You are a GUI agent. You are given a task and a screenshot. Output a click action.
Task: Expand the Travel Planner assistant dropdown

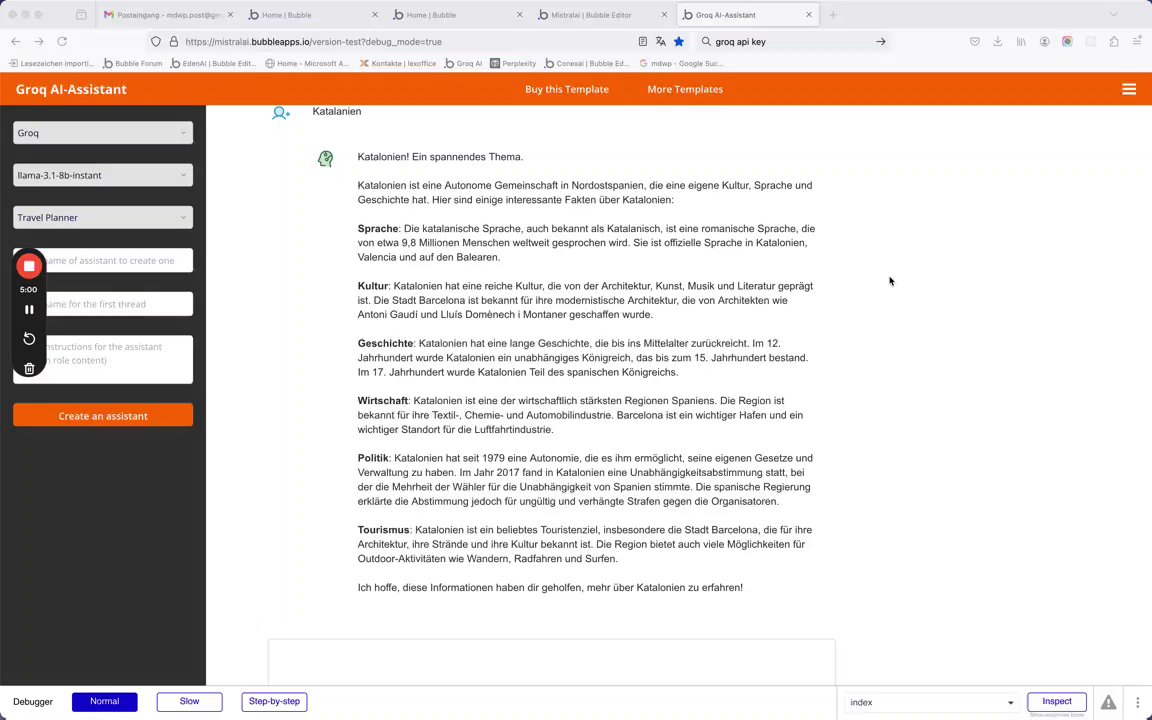(103, 217)
